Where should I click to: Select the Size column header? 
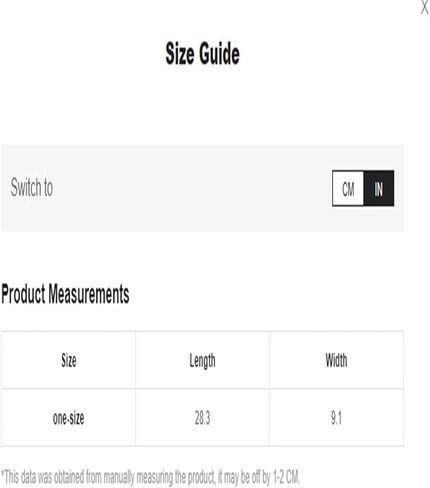69,360
